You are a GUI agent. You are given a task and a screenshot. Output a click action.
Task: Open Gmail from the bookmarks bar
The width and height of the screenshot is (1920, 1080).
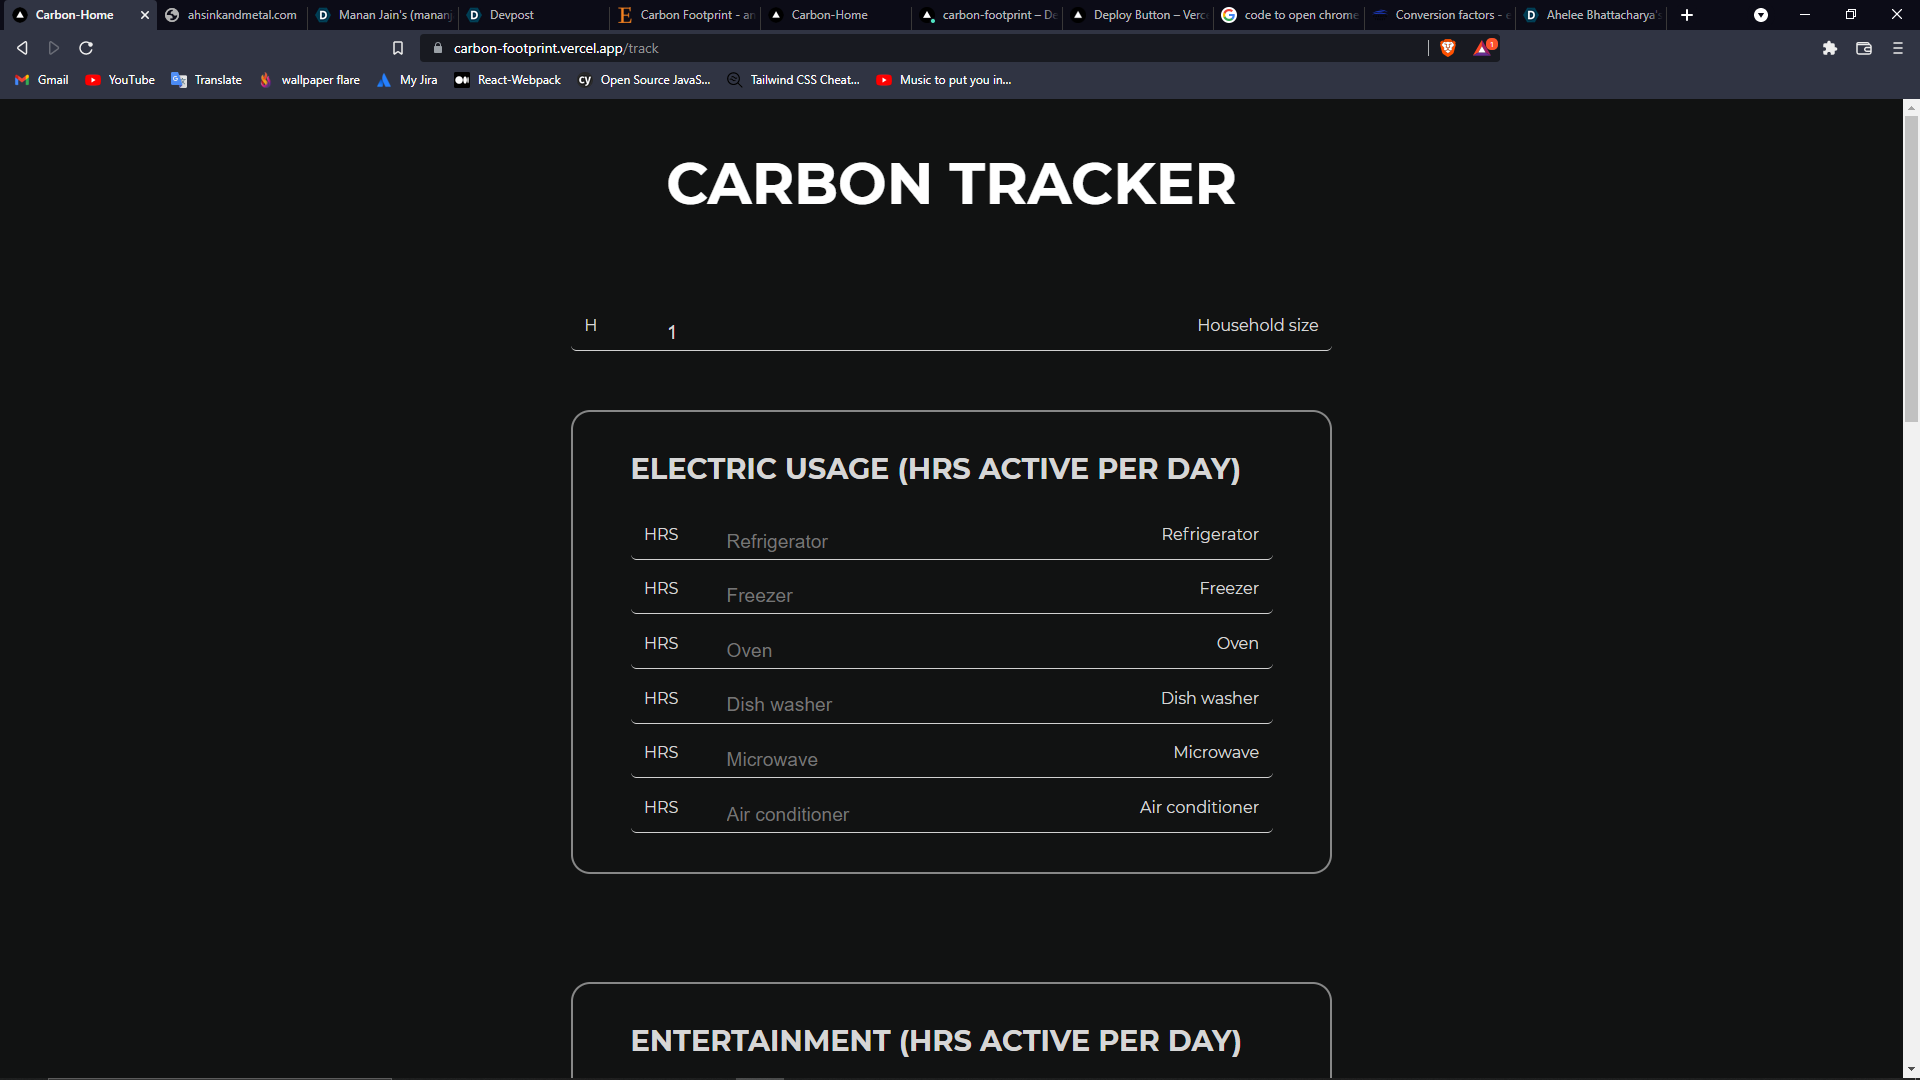click(x=41, y=80)
